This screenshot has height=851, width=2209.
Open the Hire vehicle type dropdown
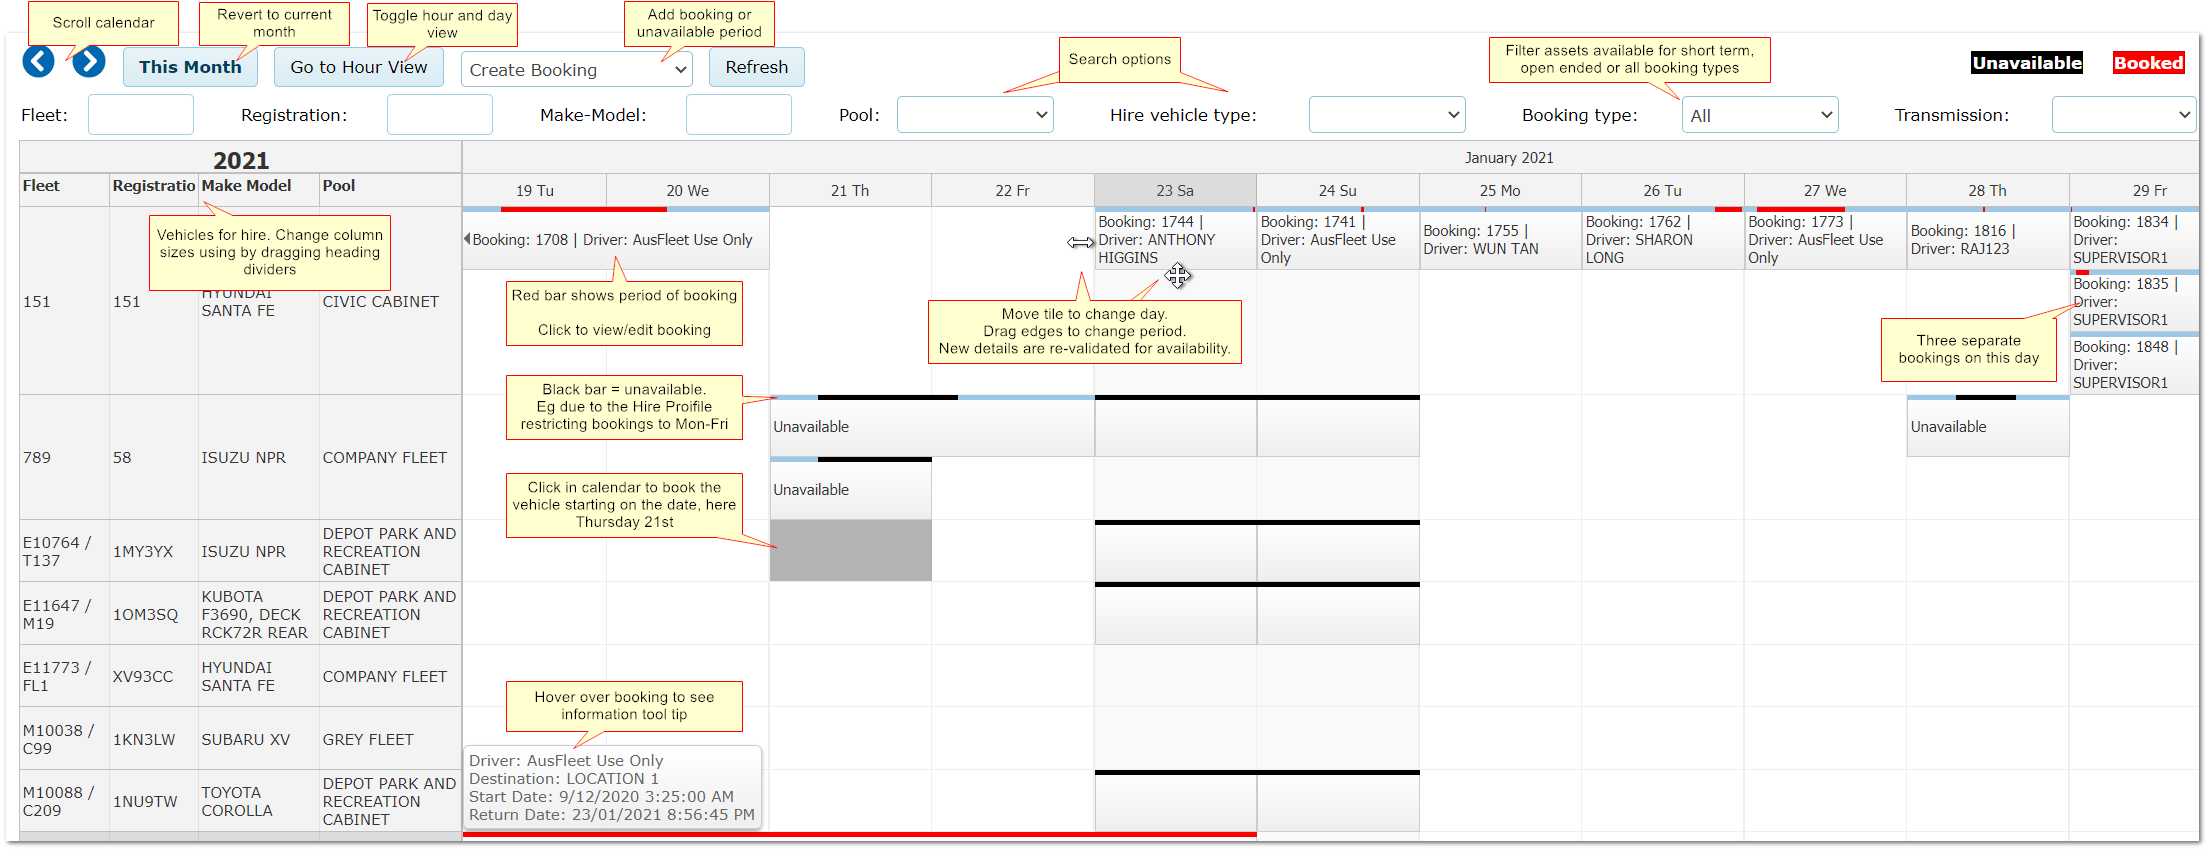[x=1386, y=115]
